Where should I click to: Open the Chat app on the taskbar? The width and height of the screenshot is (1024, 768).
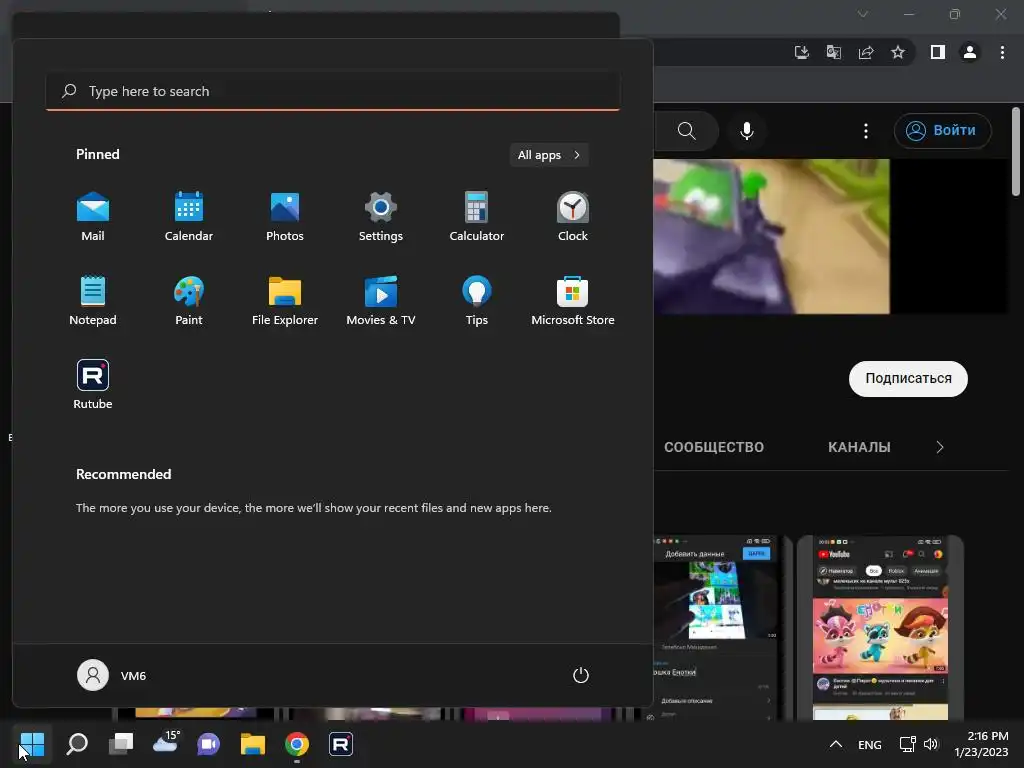pos(209,744)
